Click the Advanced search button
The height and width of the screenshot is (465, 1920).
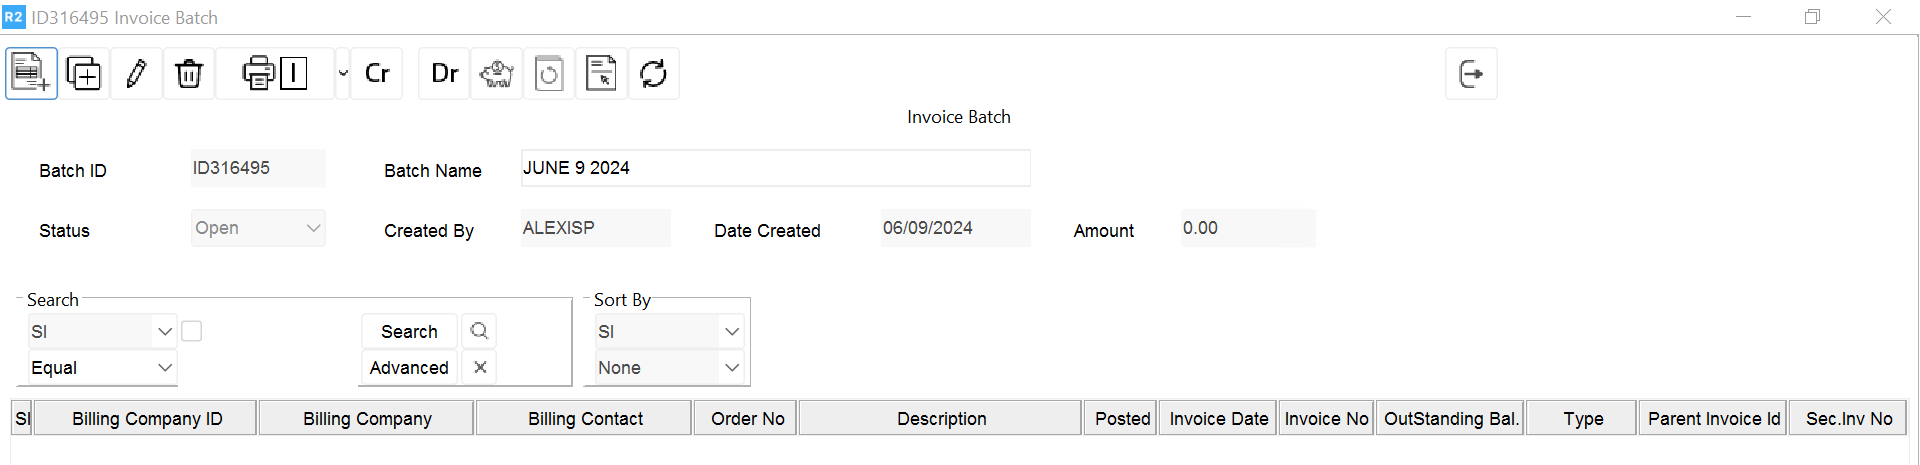409,368
